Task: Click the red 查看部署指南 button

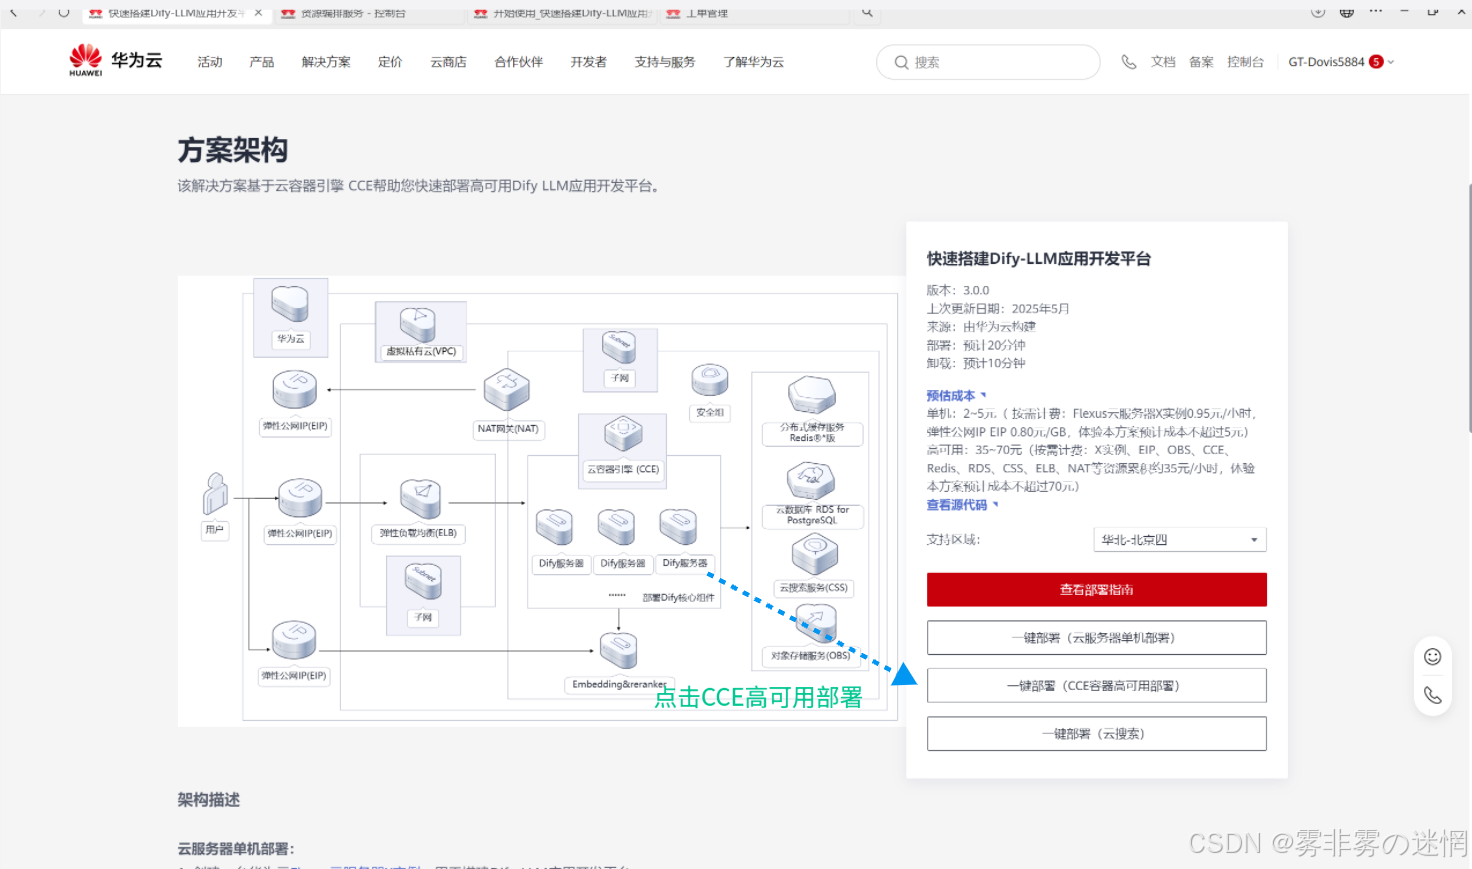Action: click(x=1097, y=590)
